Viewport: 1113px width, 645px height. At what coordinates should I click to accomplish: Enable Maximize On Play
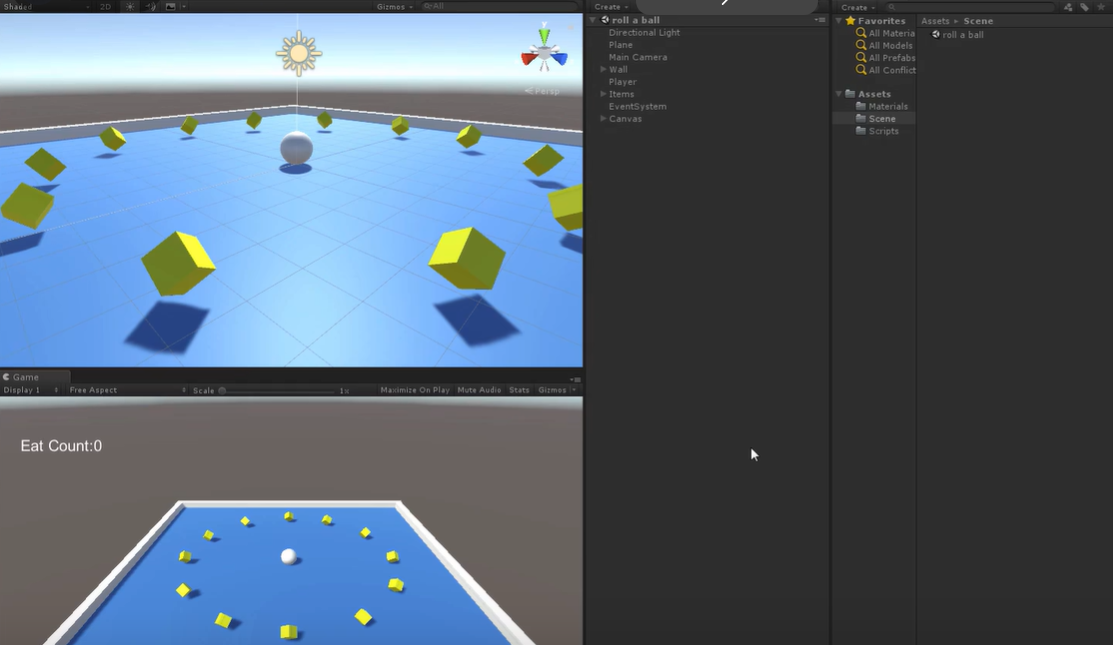(x=414, y=390)
